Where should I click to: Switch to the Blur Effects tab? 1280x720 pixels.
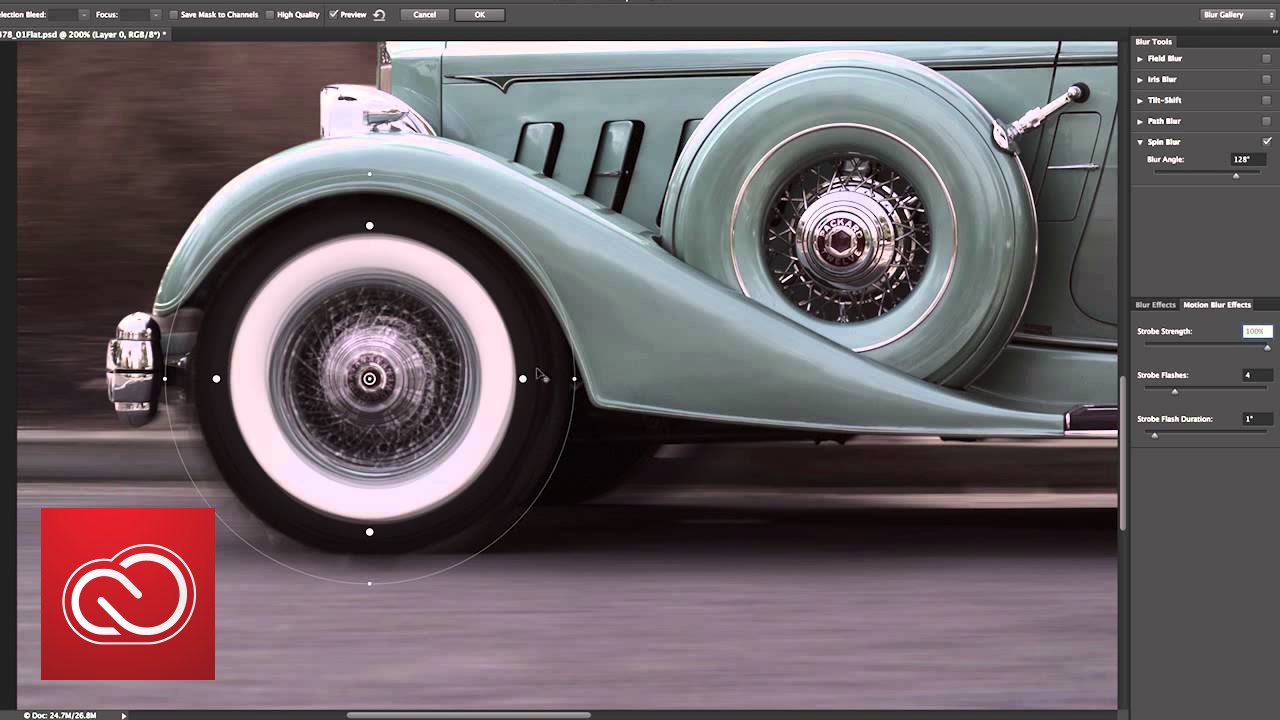click(x=1155, y=305)
